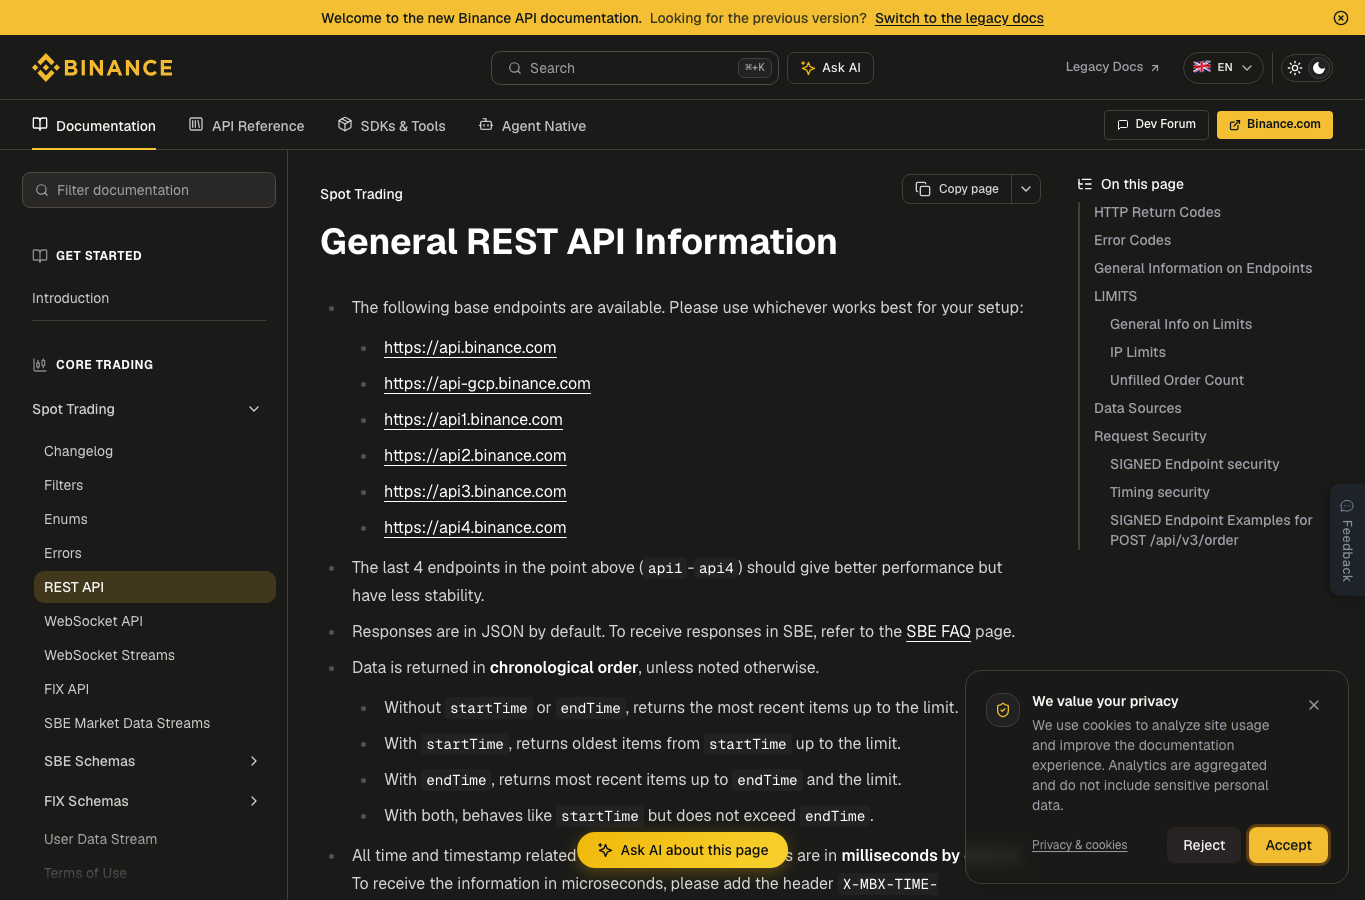Viewport: 1365px width, 900px height.
Task: Click the On this page list icon
Action: coord(1085,184)
